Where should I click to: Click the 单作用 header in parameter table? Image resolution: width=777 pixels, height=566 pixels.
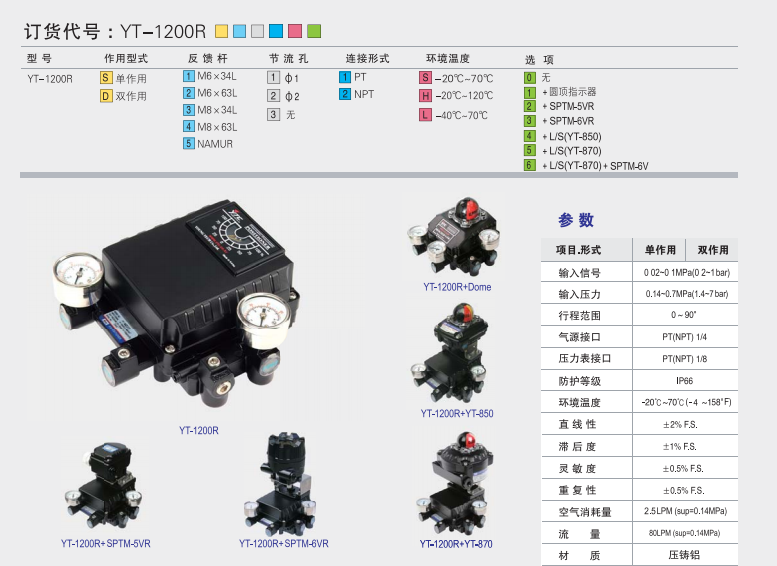[x=660, y=250]
